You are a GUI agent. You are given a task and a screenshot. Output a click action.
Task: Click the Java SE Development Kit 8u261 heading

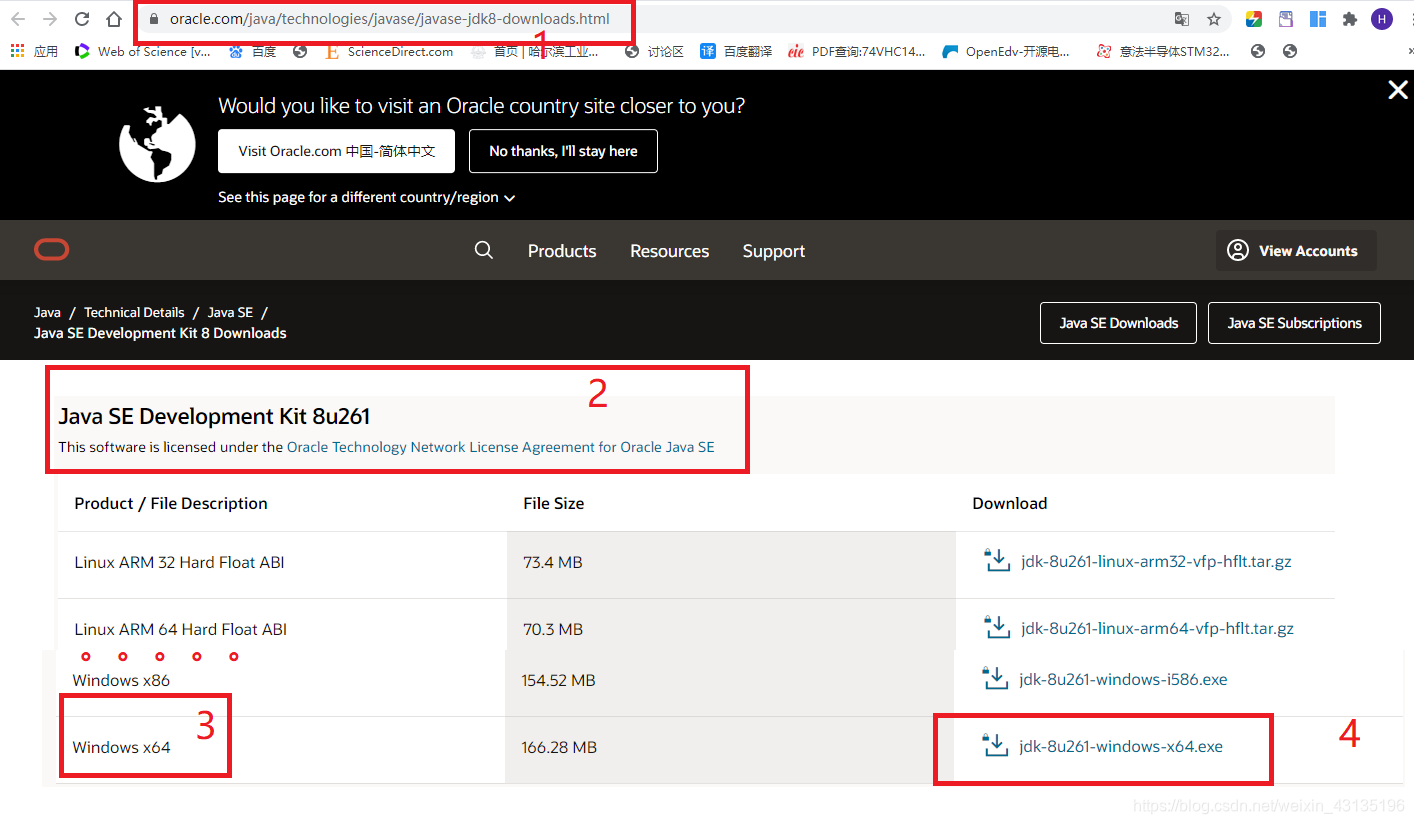(214, 416)
